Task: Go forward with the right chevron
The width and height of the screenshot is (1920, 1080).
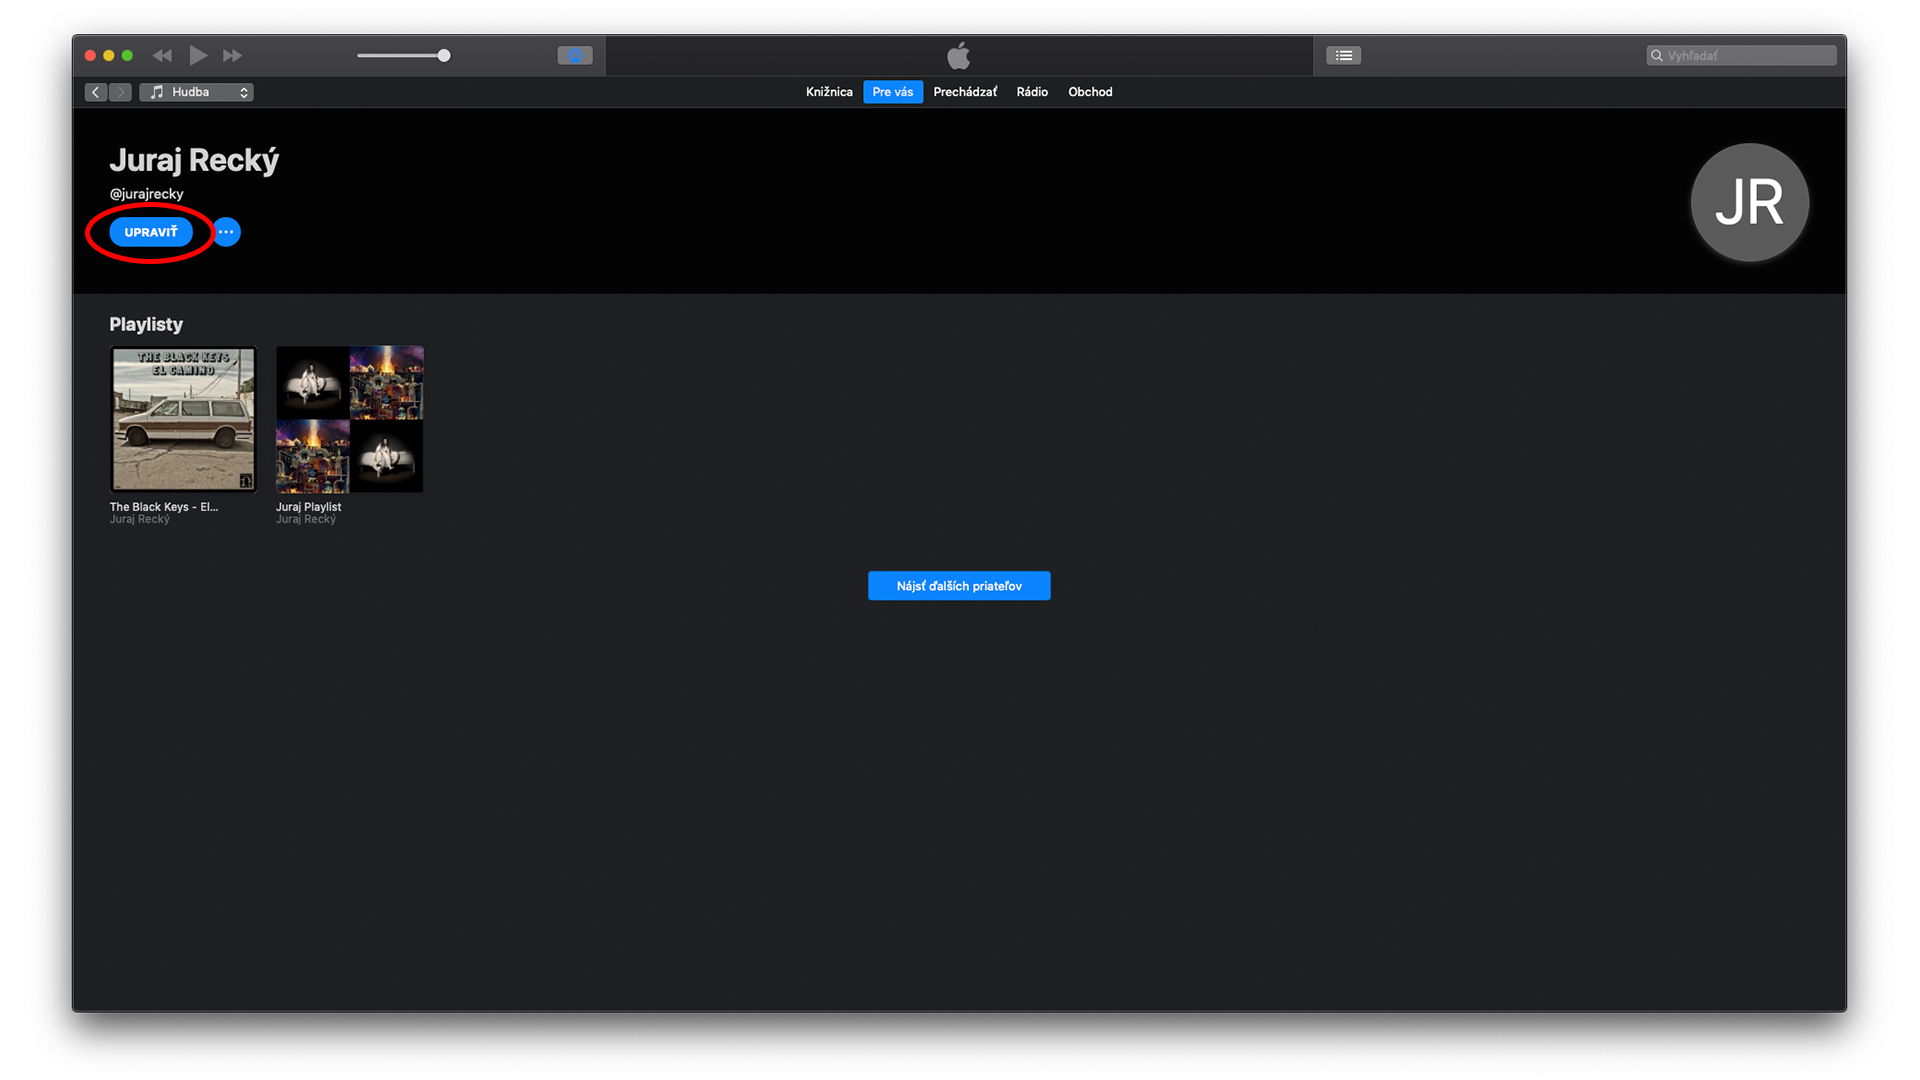Action: [x=120, y=92]
